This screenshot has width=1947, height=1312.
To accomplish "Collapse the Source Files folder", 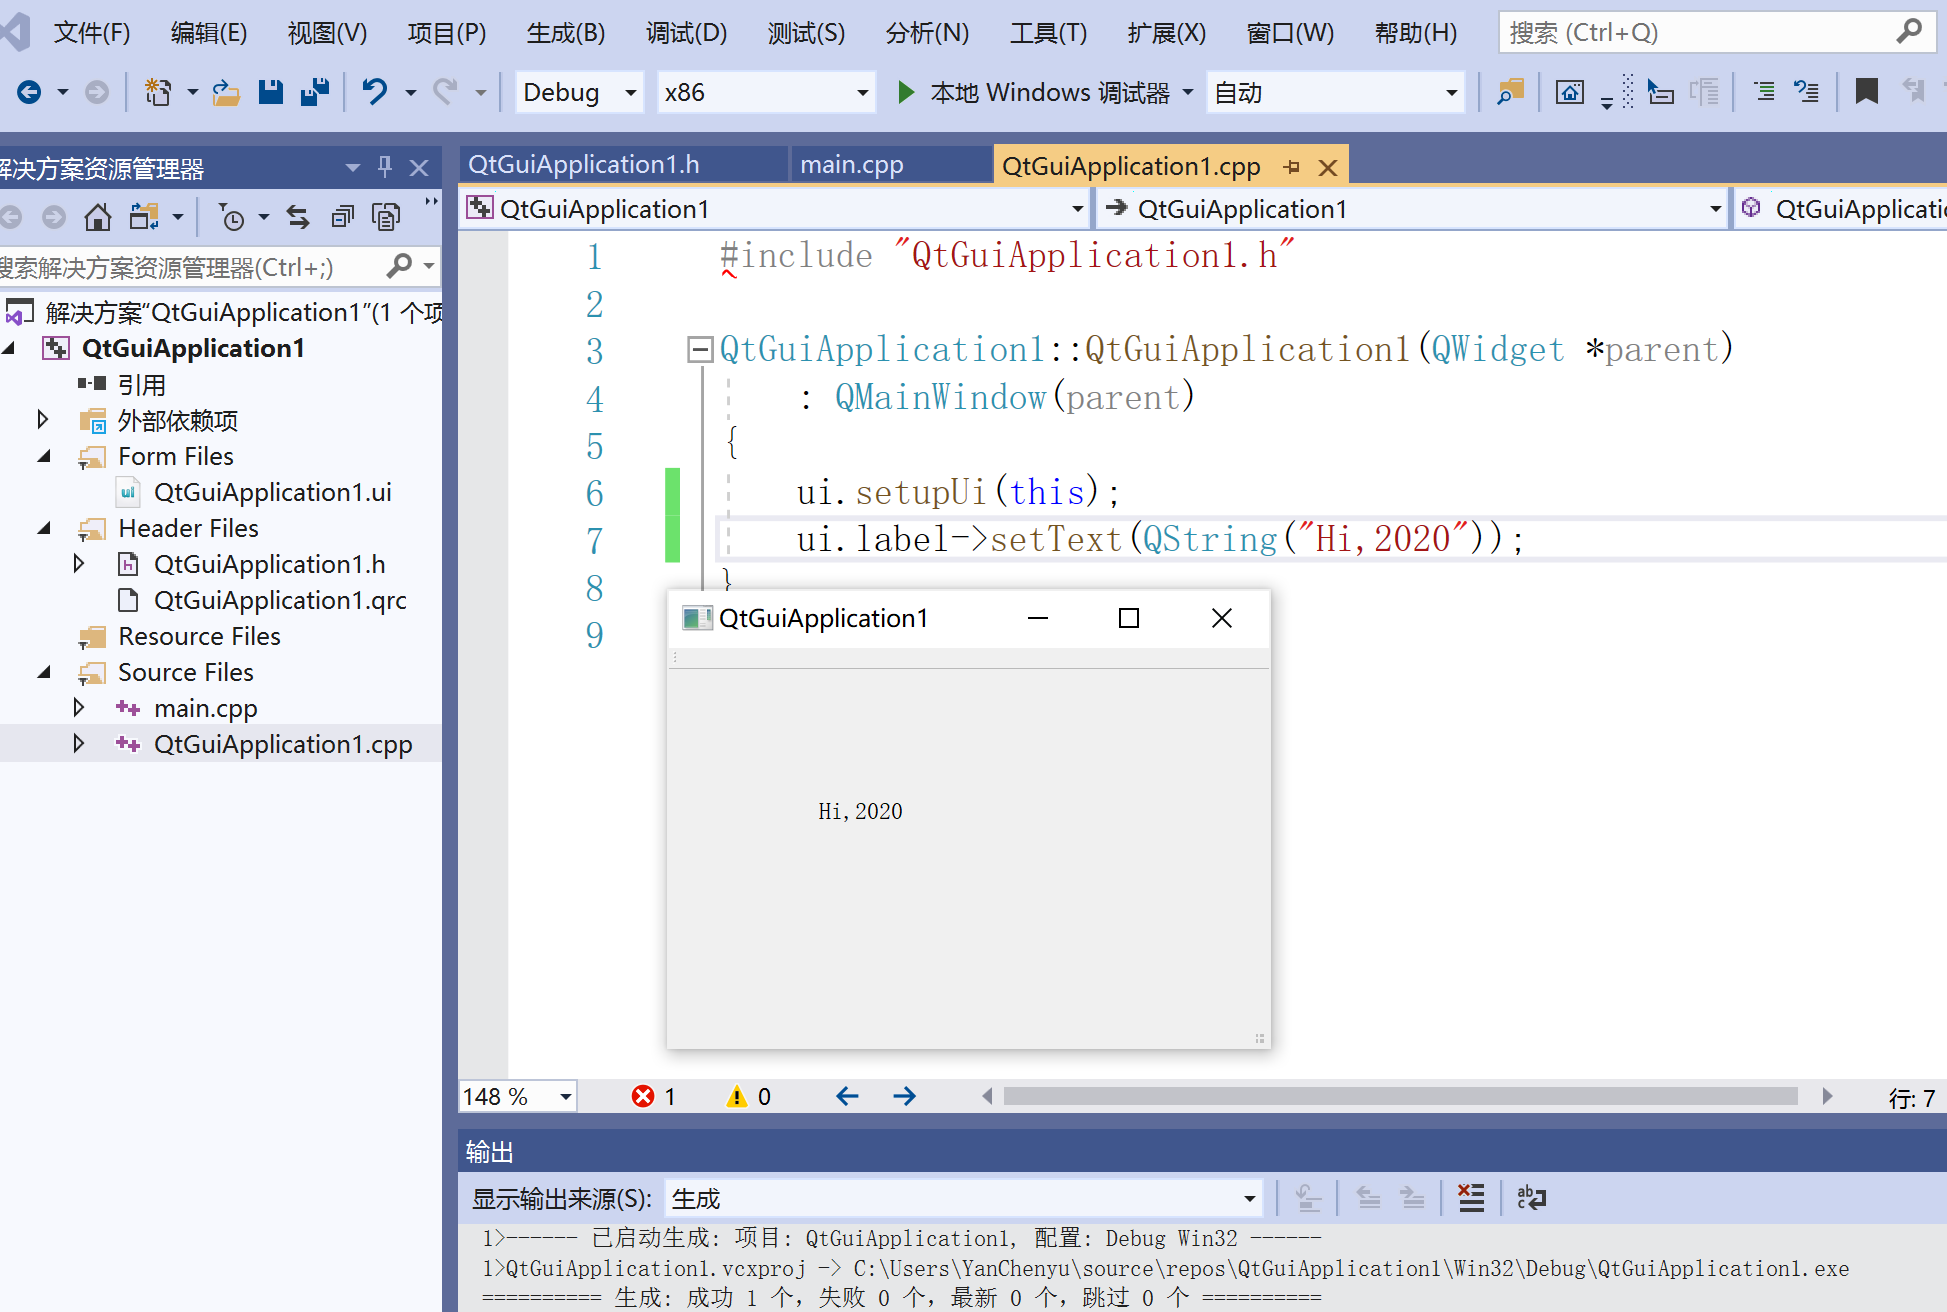I will click(43, 672).
